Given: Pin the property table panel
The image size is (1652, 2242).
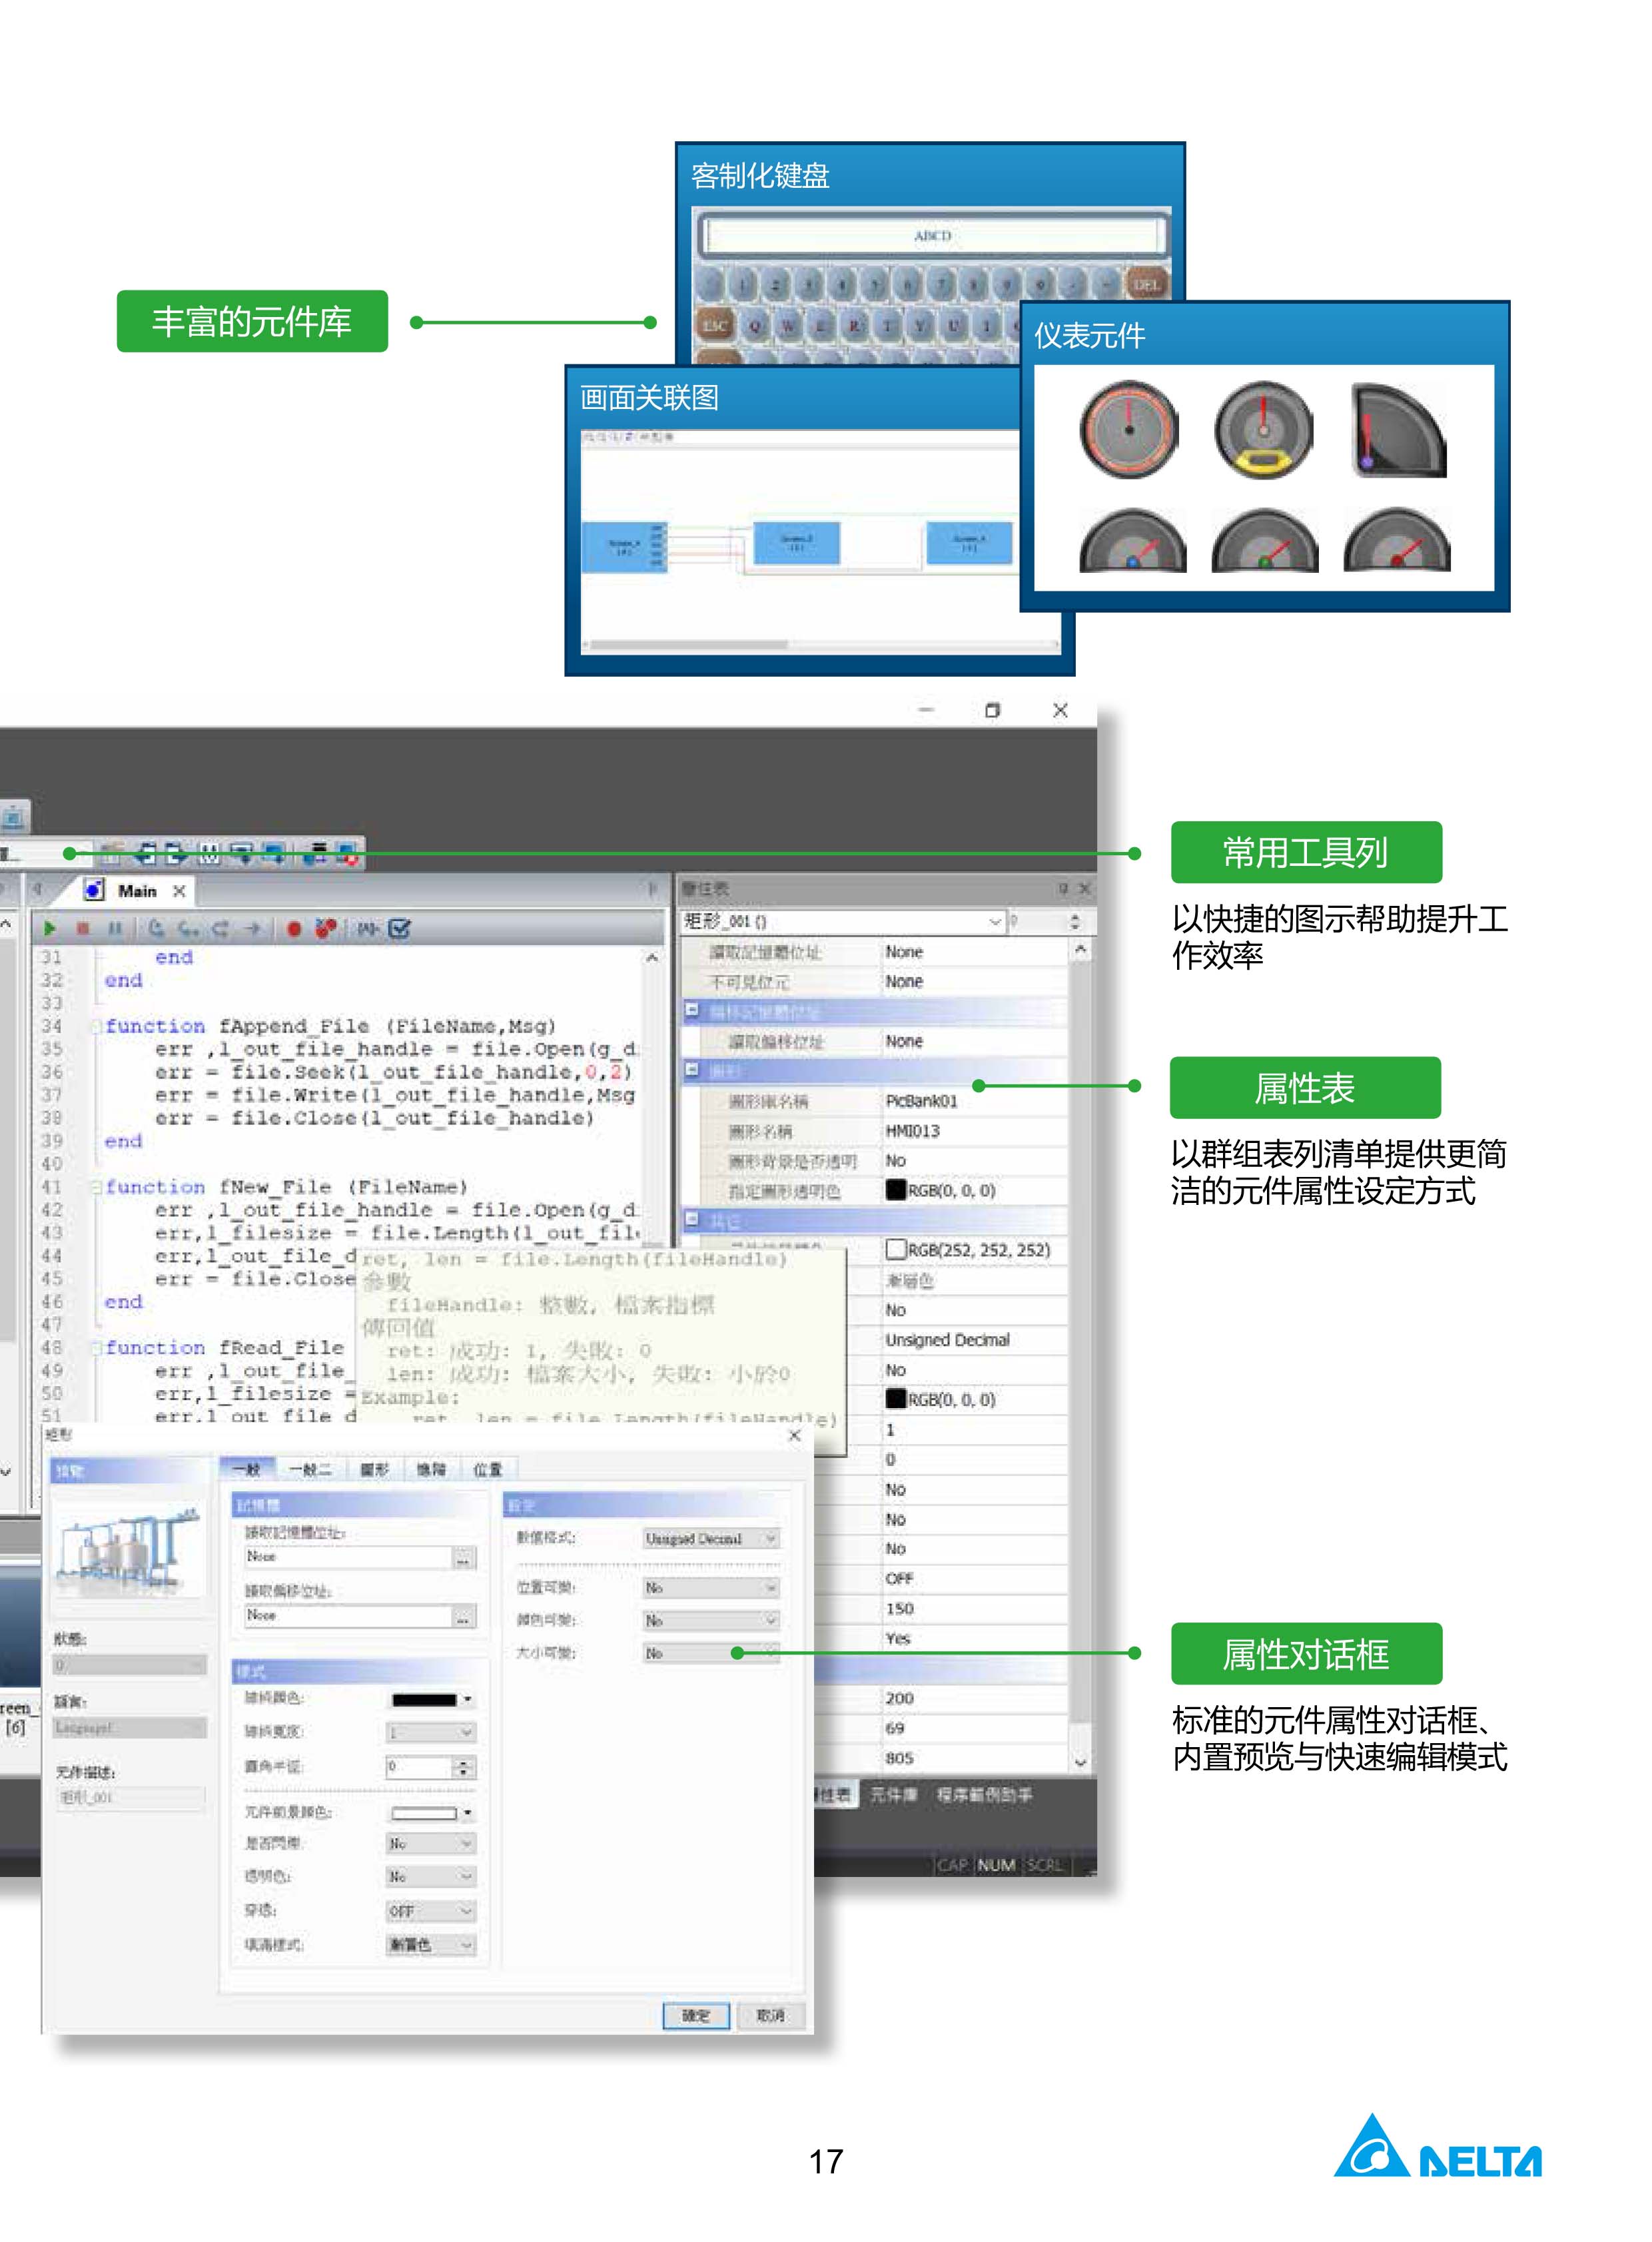Looking at the screenshot, I should 1063,888.
